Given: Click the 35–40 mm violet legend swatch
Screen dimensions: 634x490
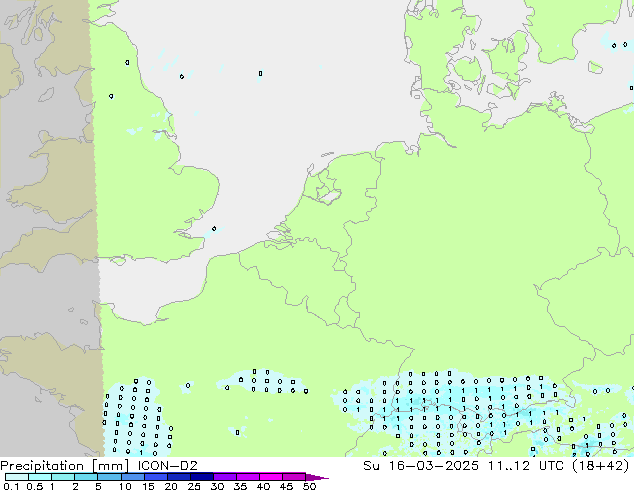Looking at the screenshot, I should pos(247,477).
